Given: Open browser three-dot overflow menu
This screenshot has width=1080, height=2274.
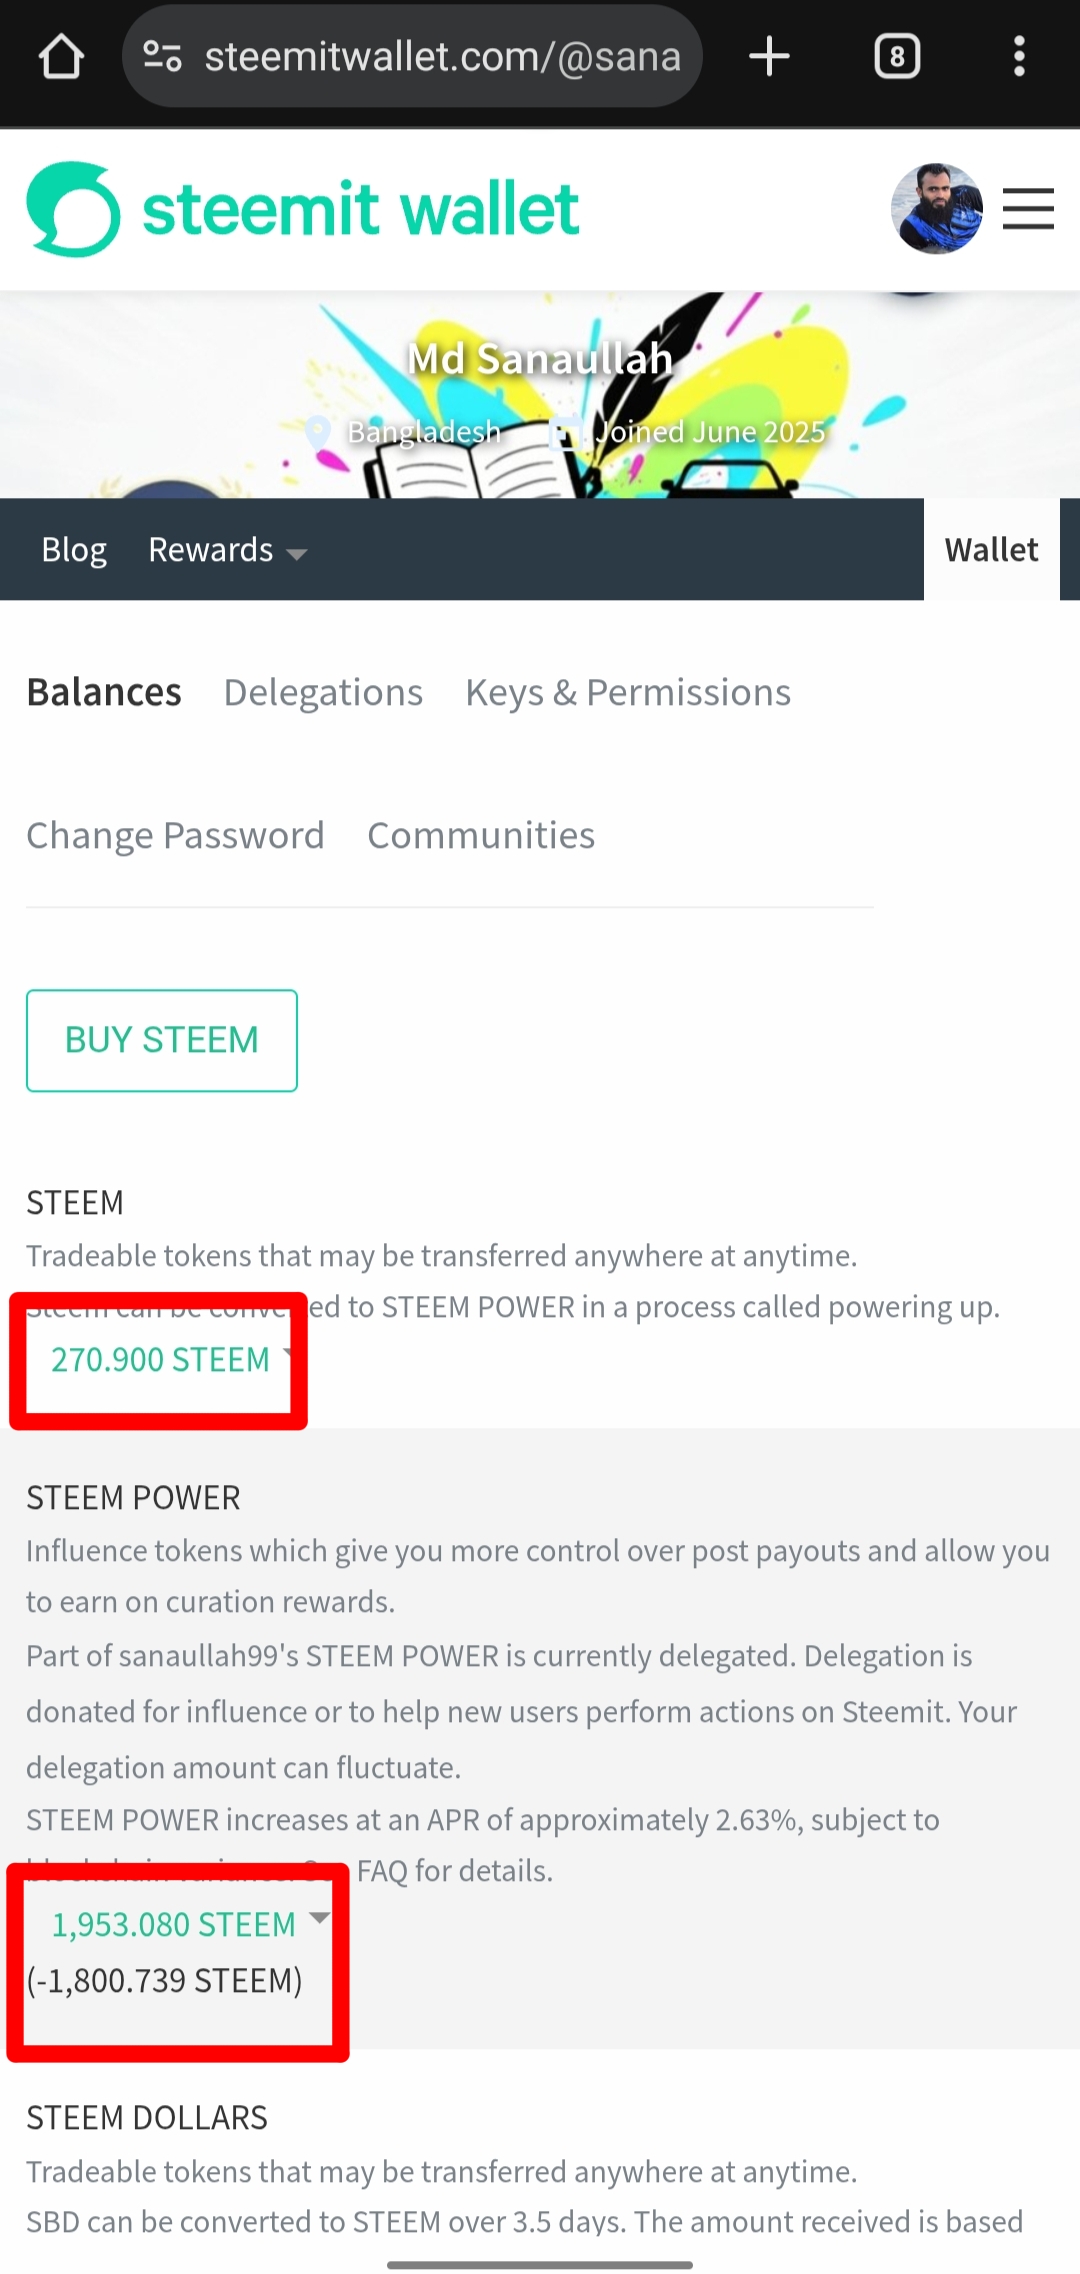Looking at the screenshot, I should (1019, 57).
